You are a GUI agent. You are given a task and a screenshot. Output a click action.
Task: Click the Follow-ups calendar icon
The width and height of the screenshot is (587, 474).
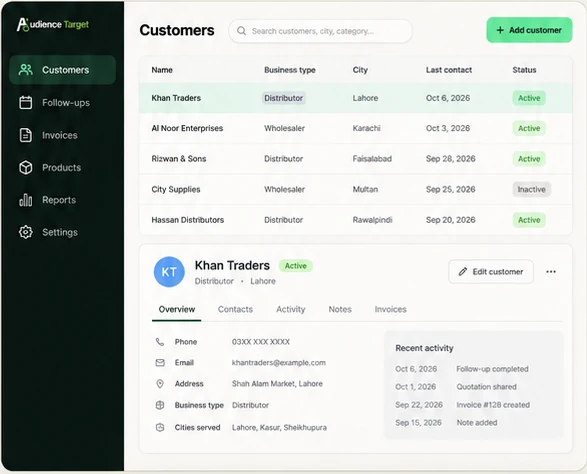(x=25, y=103)
